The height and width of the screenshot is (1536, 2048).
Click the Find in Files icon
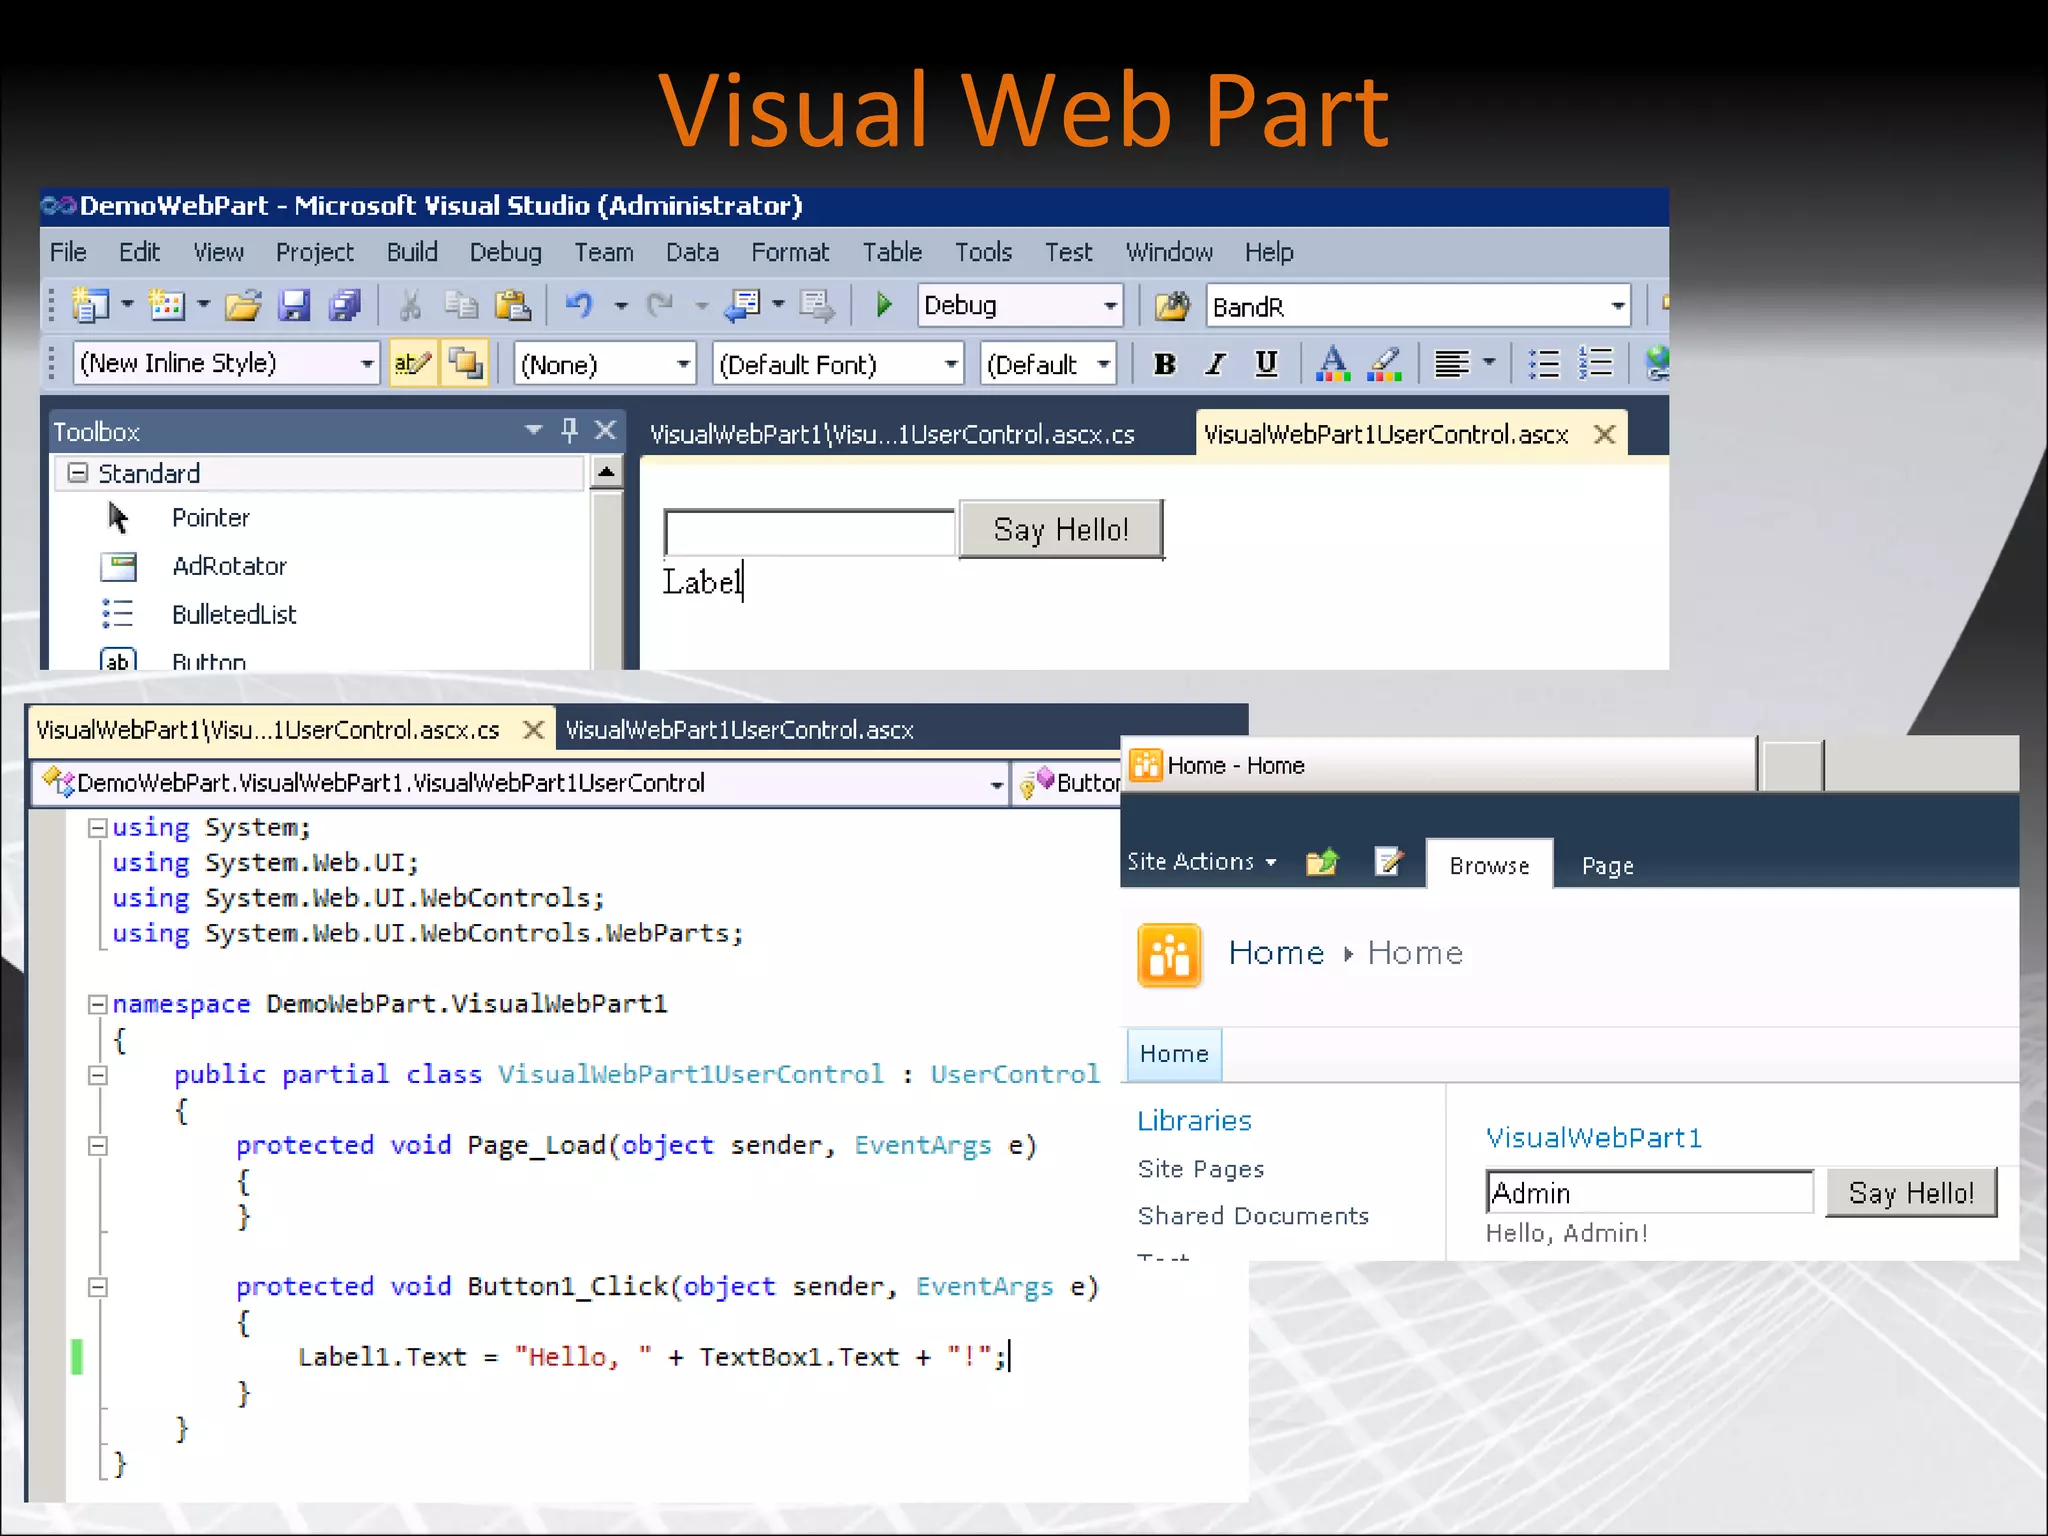click(x=1172, y=306)
